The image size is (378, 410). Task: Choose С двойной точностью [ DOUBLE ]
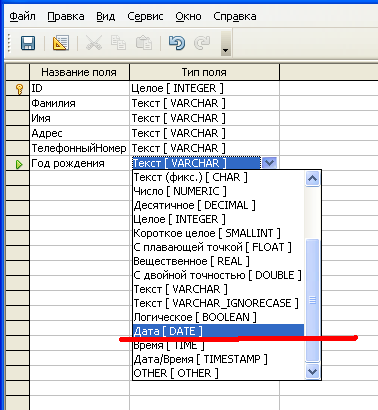click(218, 275)
